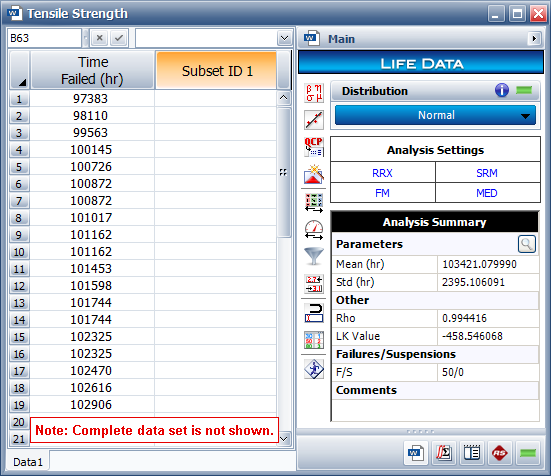Screen dimensions: 551x476
Task: Click the formula bar cancel X button
Action: (x=99, y=38)
